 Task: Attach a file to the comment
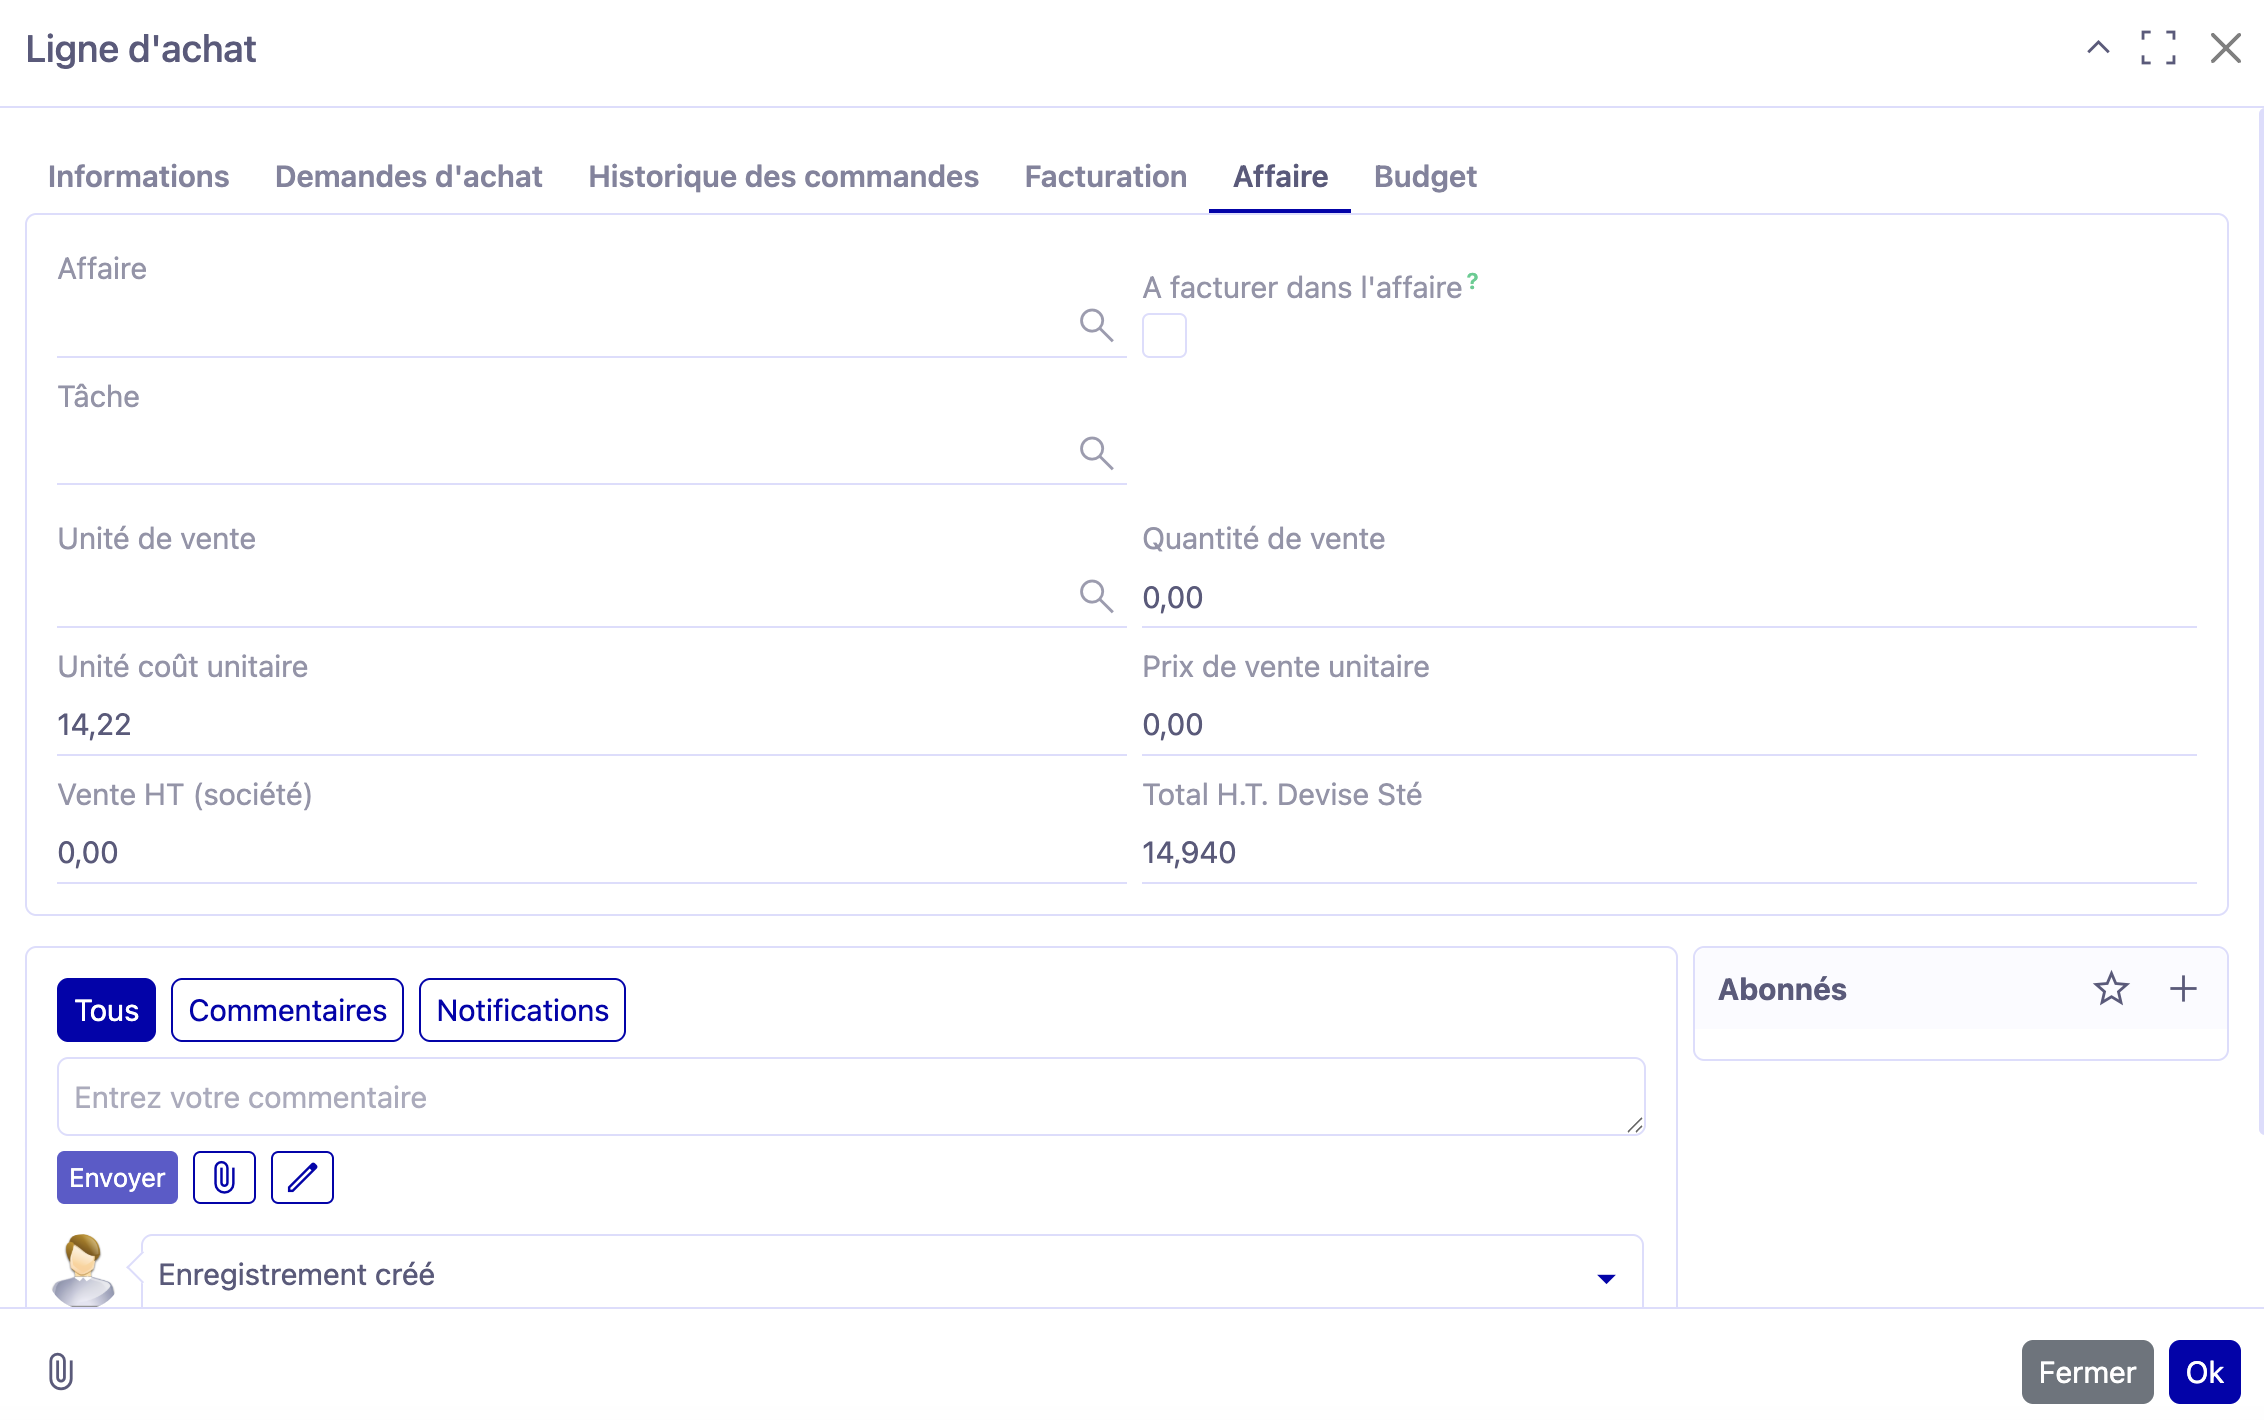224,1177
